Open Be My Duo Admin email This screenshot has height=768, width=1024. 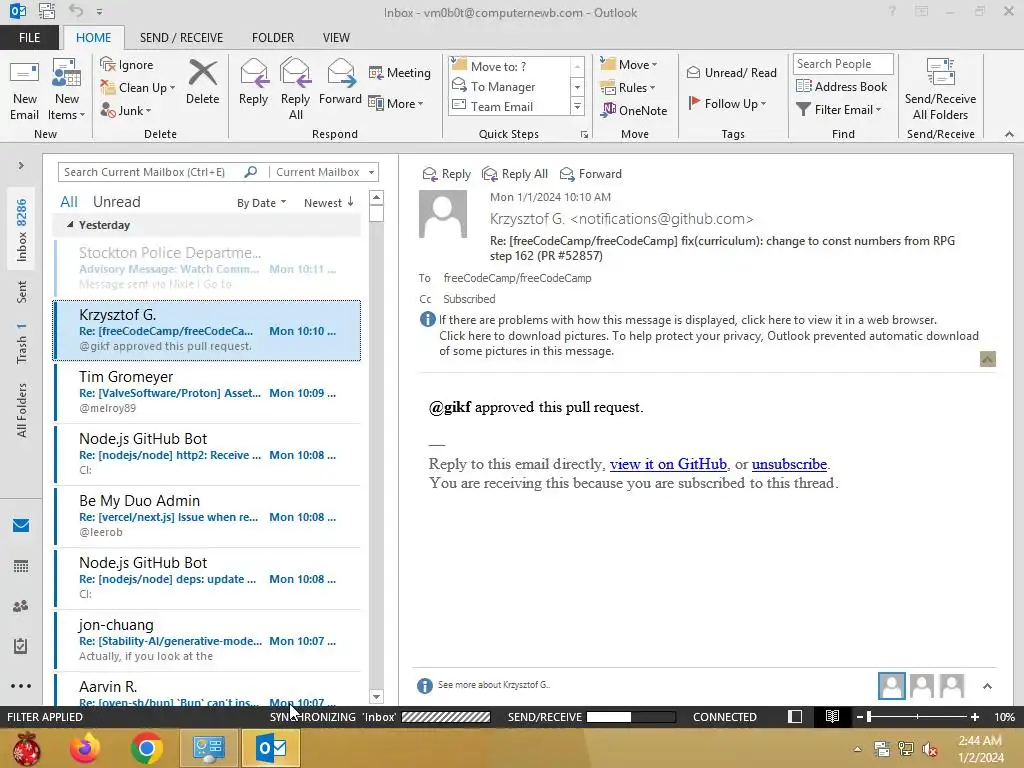[x=207, y=516]
